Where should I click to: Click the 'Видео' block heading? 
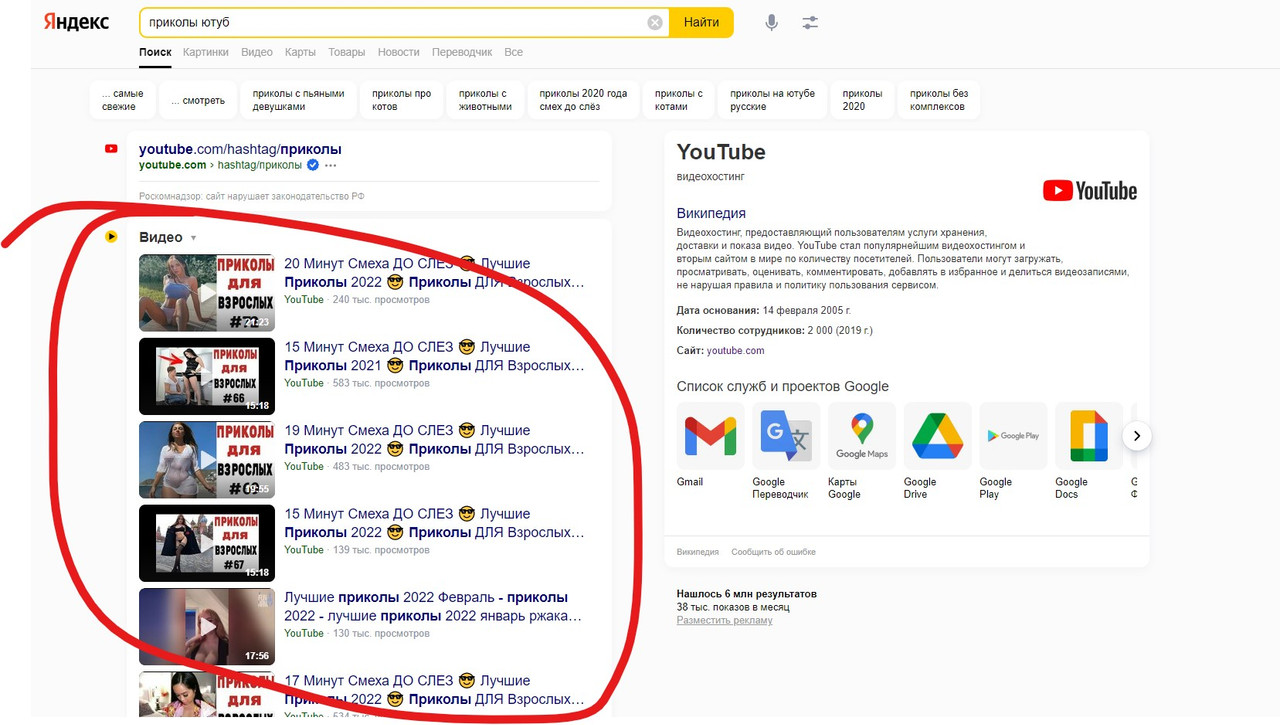coord(161,237)
